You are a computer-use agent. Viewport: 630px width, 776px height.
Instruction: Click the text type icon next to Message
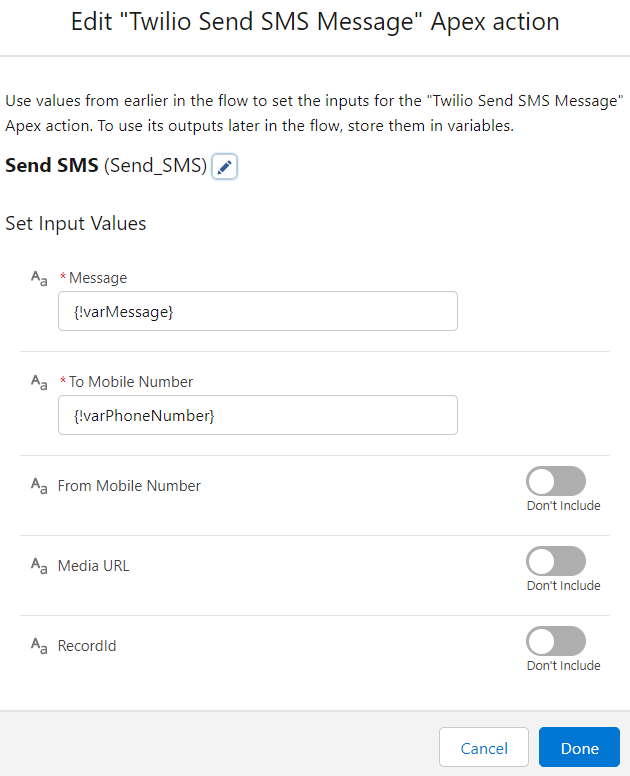coord(39,278)
